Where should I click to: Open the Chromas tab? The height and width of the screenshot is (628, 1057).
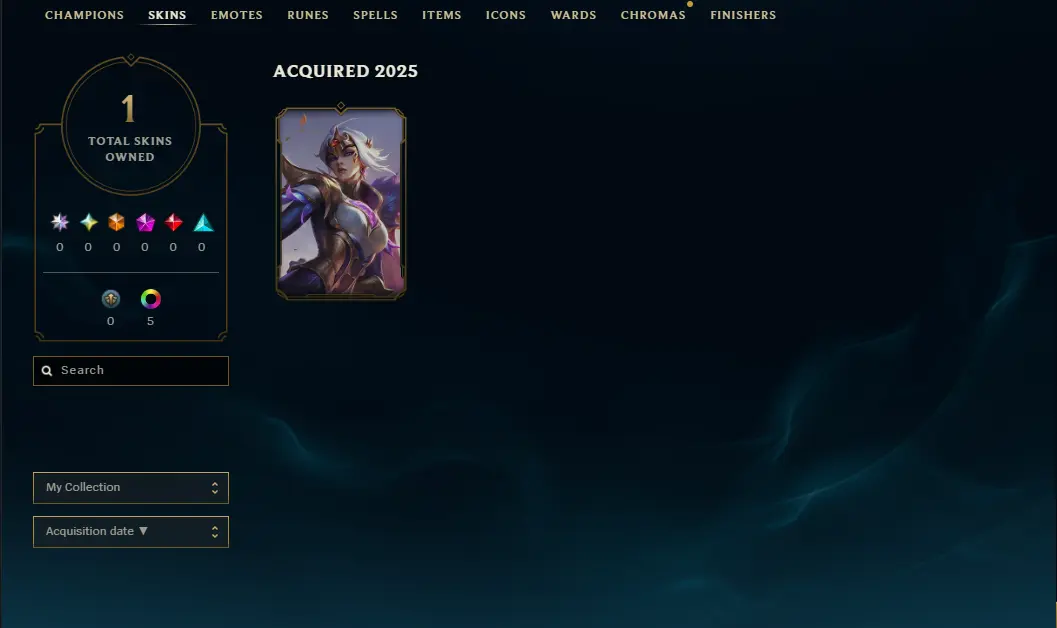point(653,15)
